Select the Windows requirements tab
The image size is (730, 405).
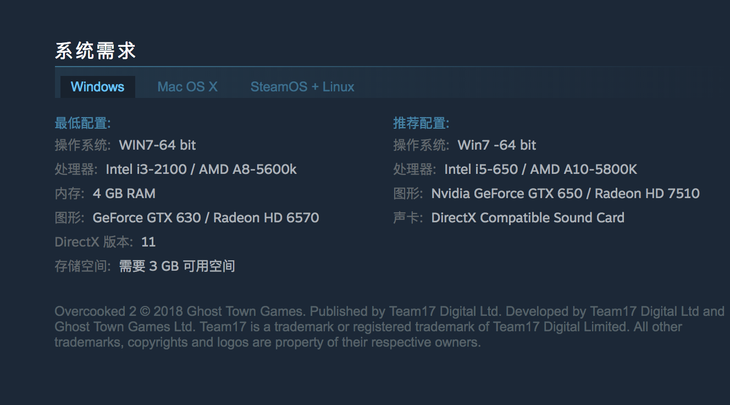click(97, 87)
